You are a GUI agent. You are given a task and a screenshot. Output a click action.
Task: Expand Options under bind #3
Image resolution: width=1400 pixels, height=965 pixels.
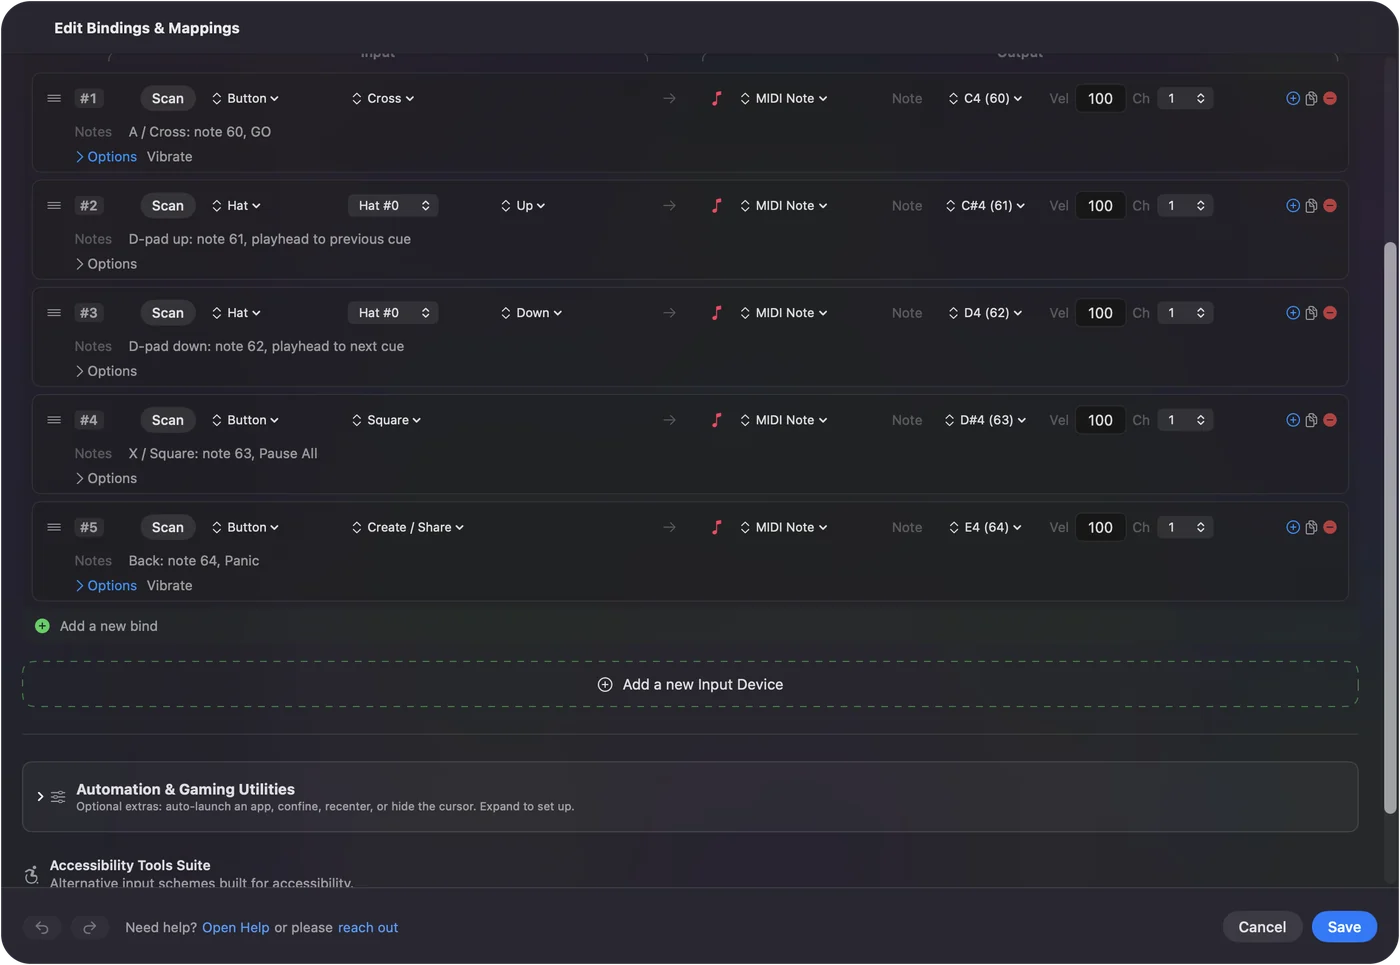point(106,371)
